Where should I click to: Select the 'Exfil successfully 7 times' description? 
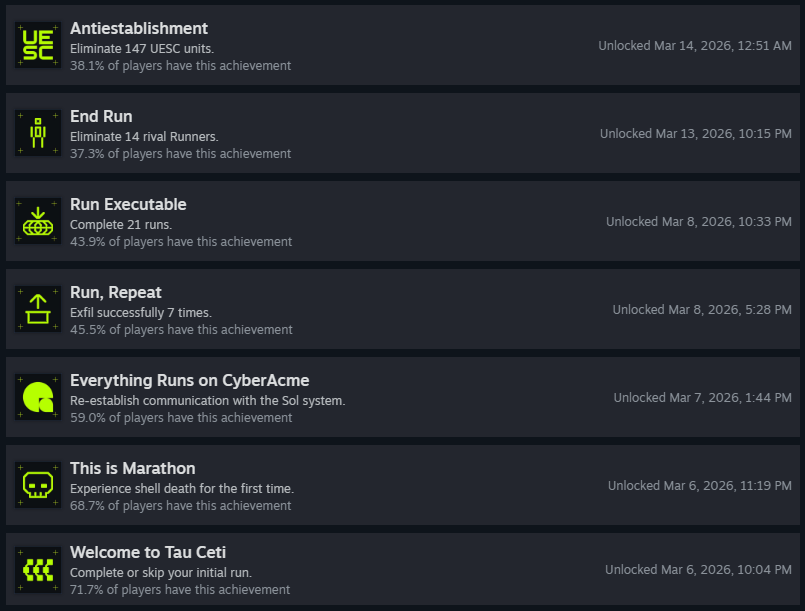tap(141, 313)
